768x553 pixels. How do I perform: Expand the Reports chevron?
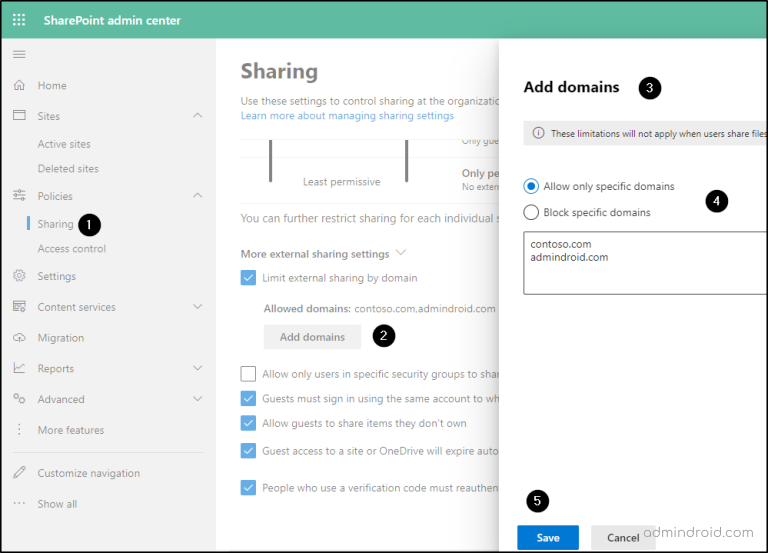tap(197, 368)
